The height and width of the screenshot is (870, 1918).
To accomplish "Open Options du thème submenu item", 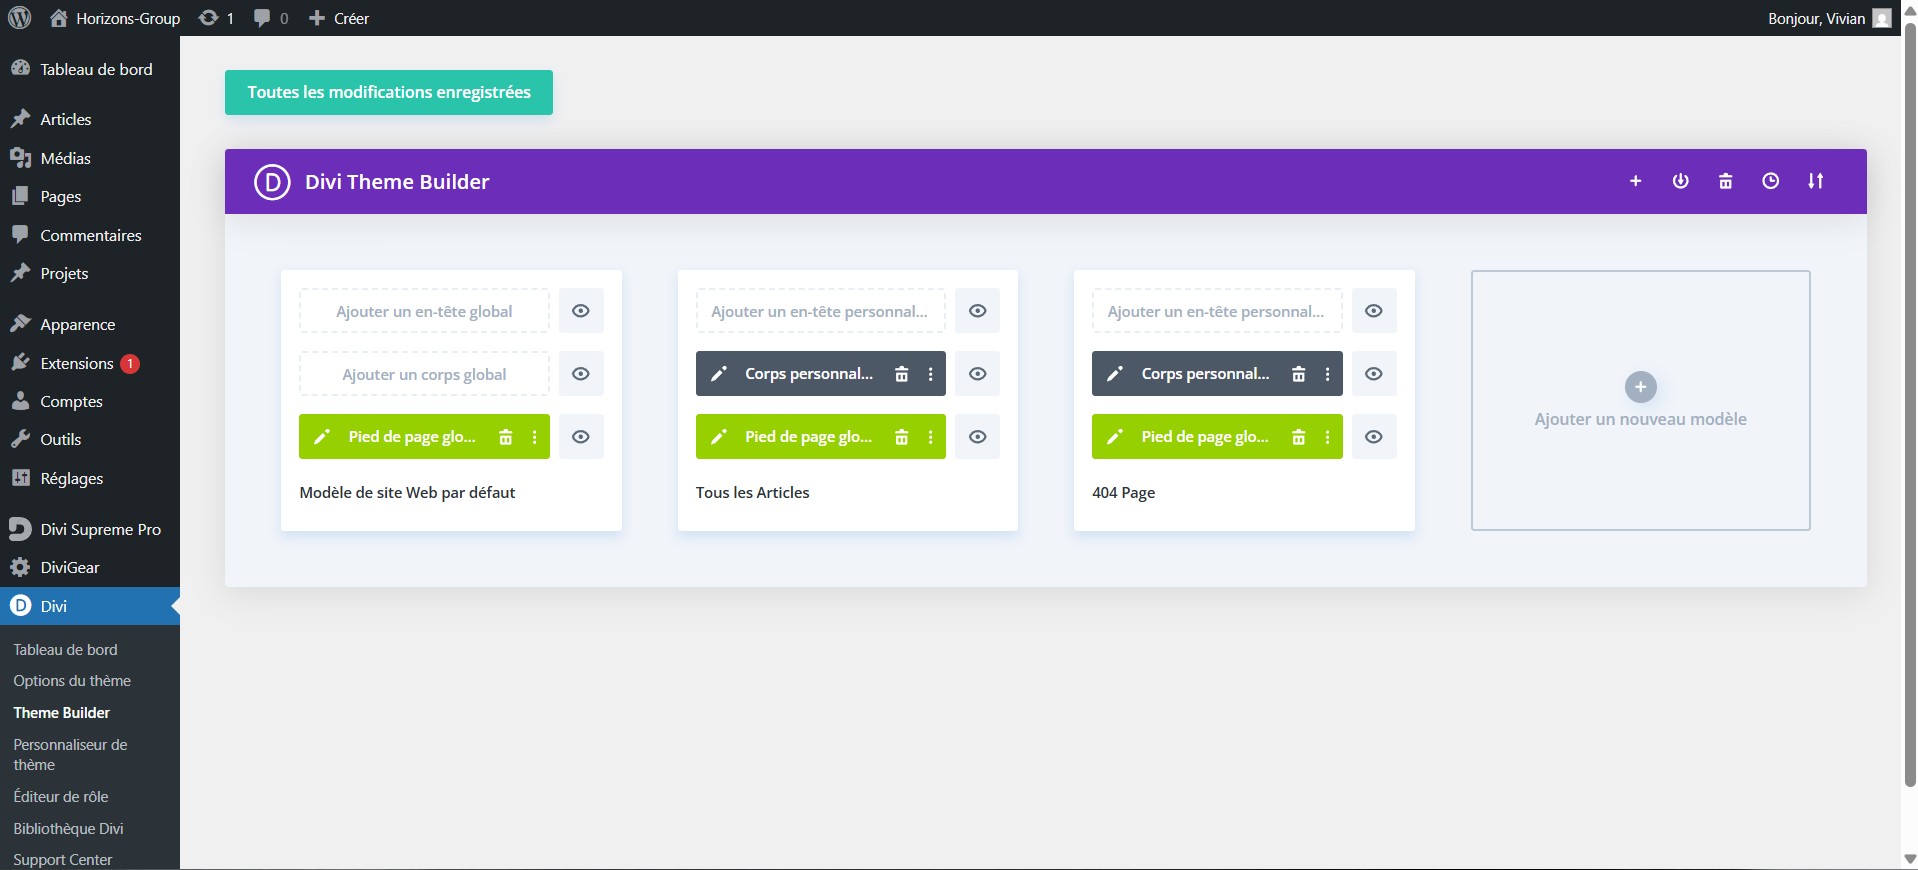I will 72,681.
